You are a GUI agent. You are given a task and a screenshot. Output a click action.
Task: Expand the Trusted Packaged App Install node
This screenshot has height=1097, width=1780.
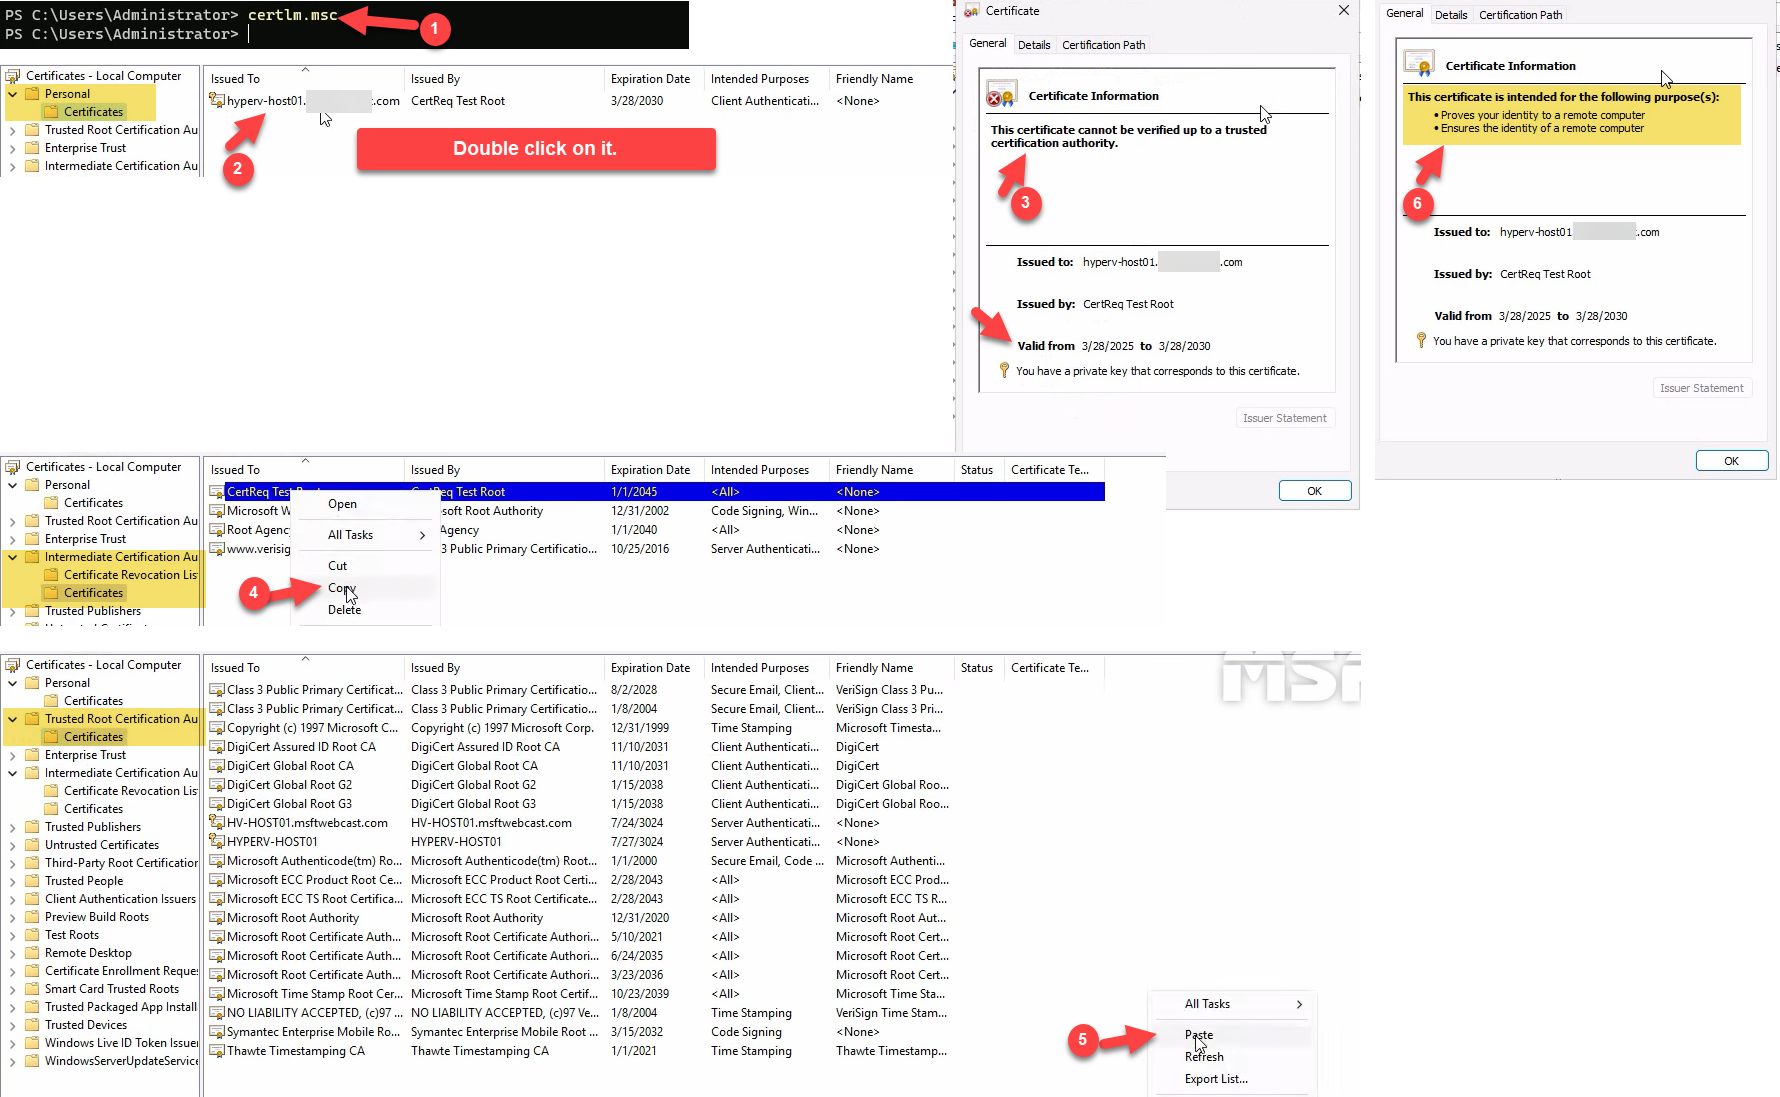[x=12, y=1007]
